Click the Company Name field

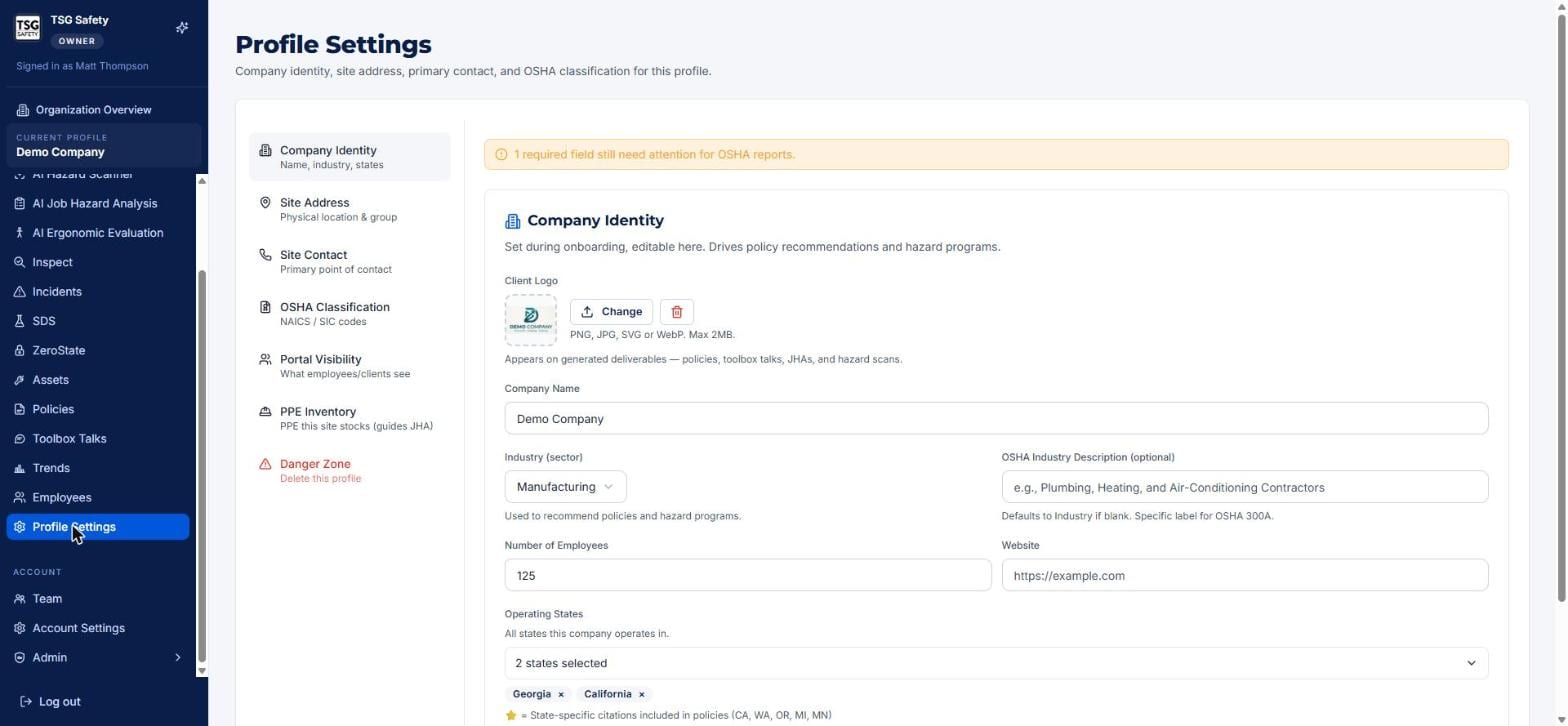[996, 419]
